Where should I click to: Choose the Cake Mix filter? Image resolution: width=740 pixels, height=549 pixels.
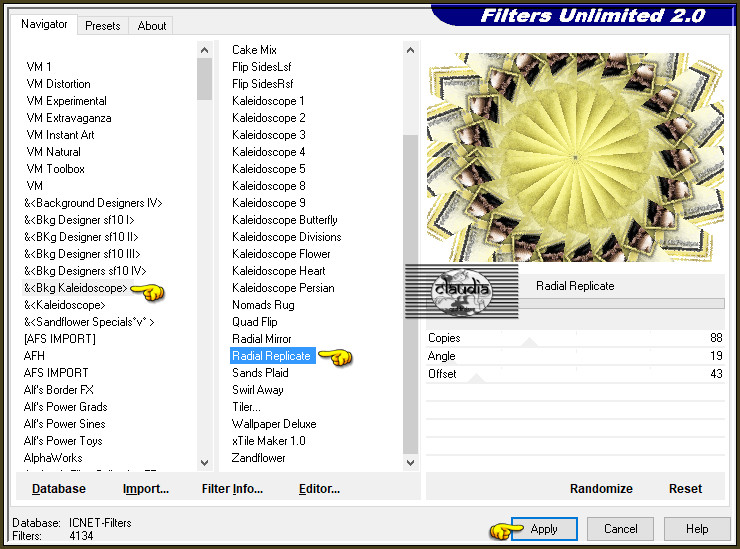tap(254, 50)
